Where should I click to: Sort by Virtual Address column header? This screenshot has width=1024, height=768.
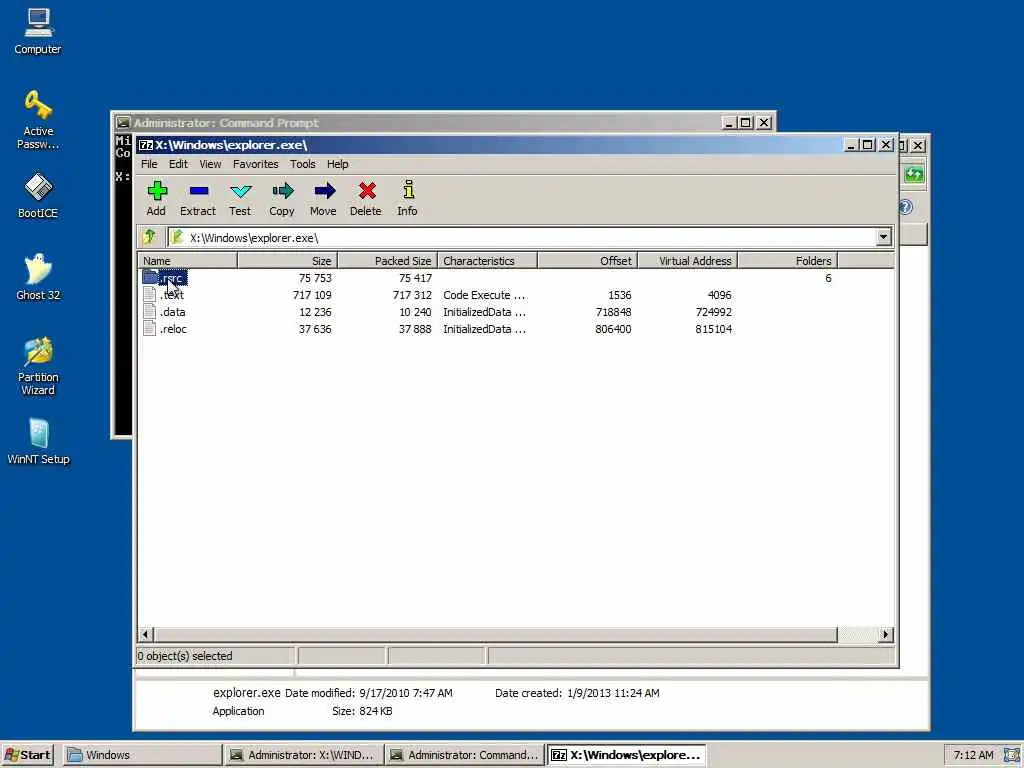pos(688,261)
